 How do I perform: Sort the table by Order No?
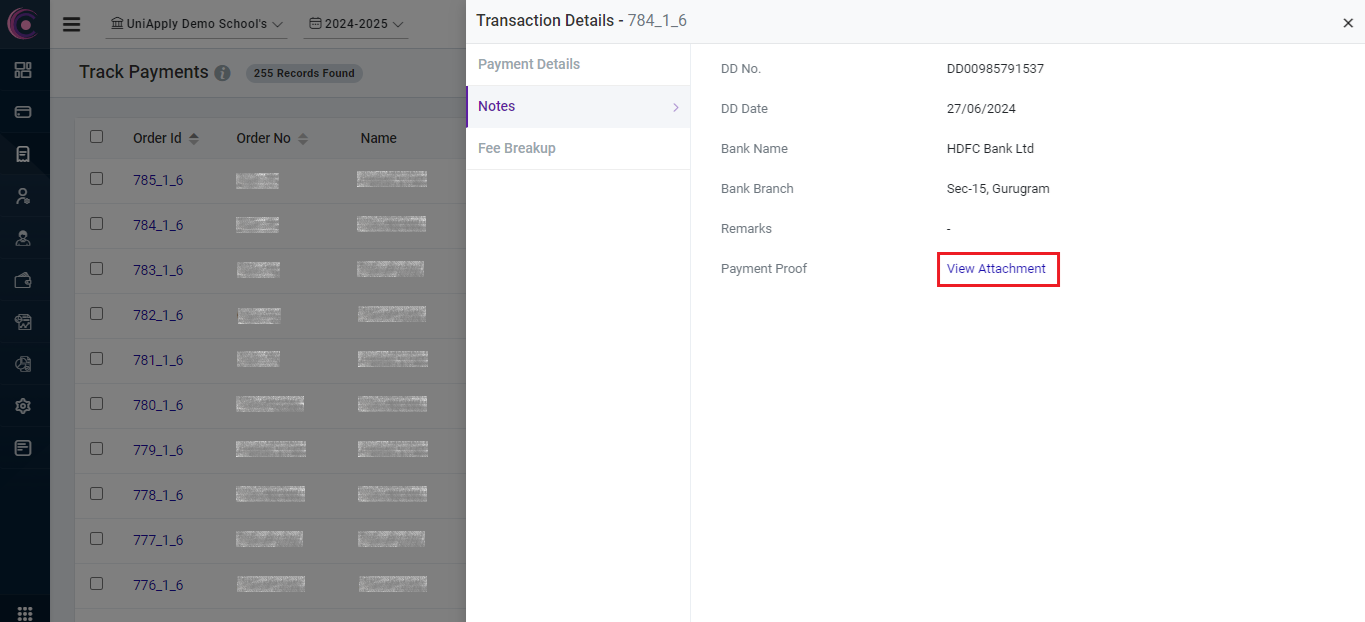click(303, 139)
